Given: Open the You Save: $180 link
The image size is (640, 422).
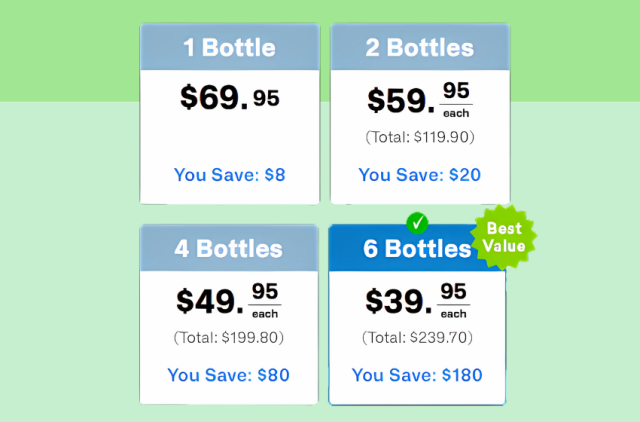Looking at the screenshot, I should (417, 375).
